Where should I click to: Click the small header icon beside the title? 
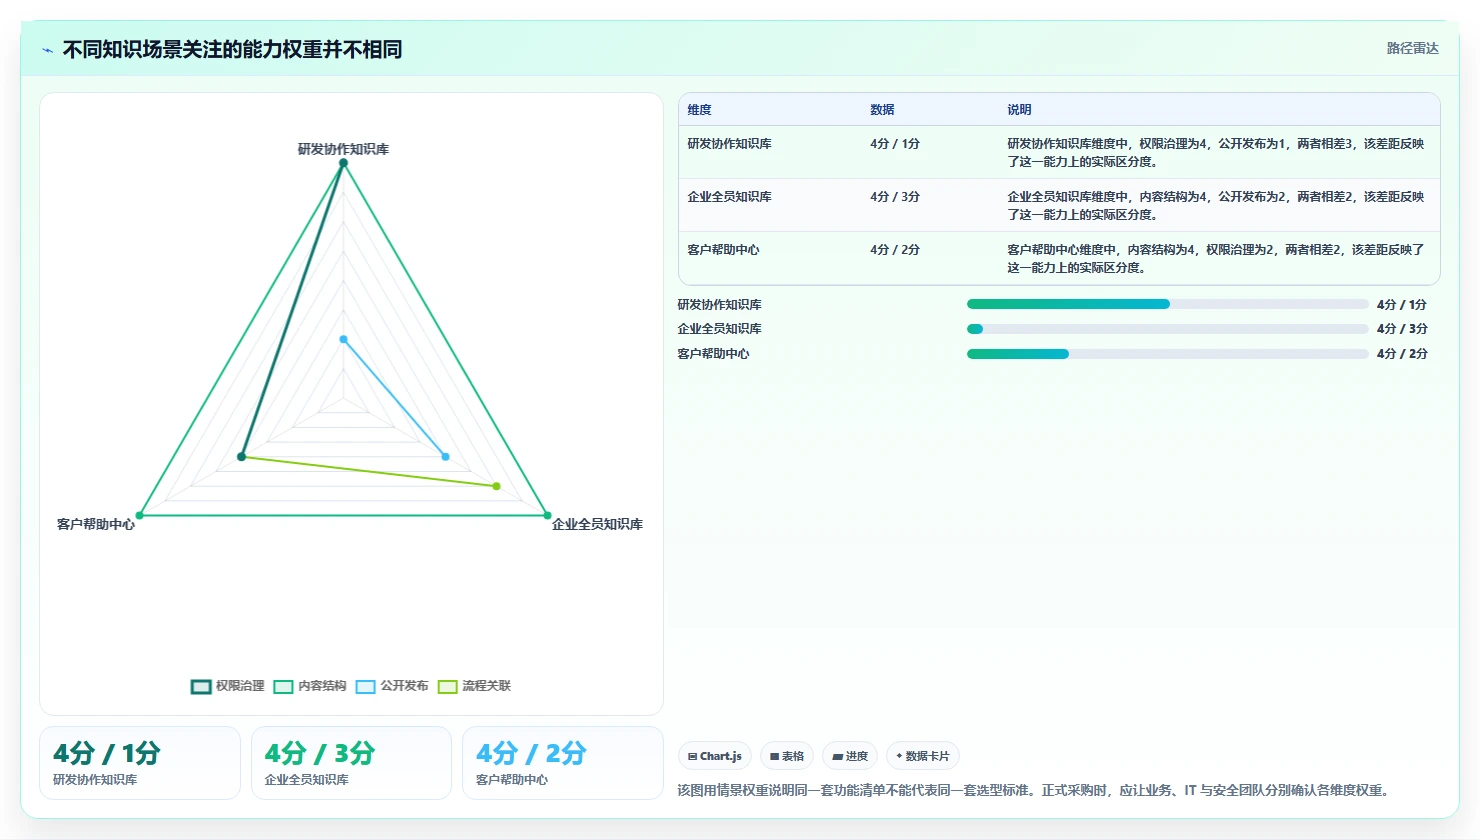point(47,50)
